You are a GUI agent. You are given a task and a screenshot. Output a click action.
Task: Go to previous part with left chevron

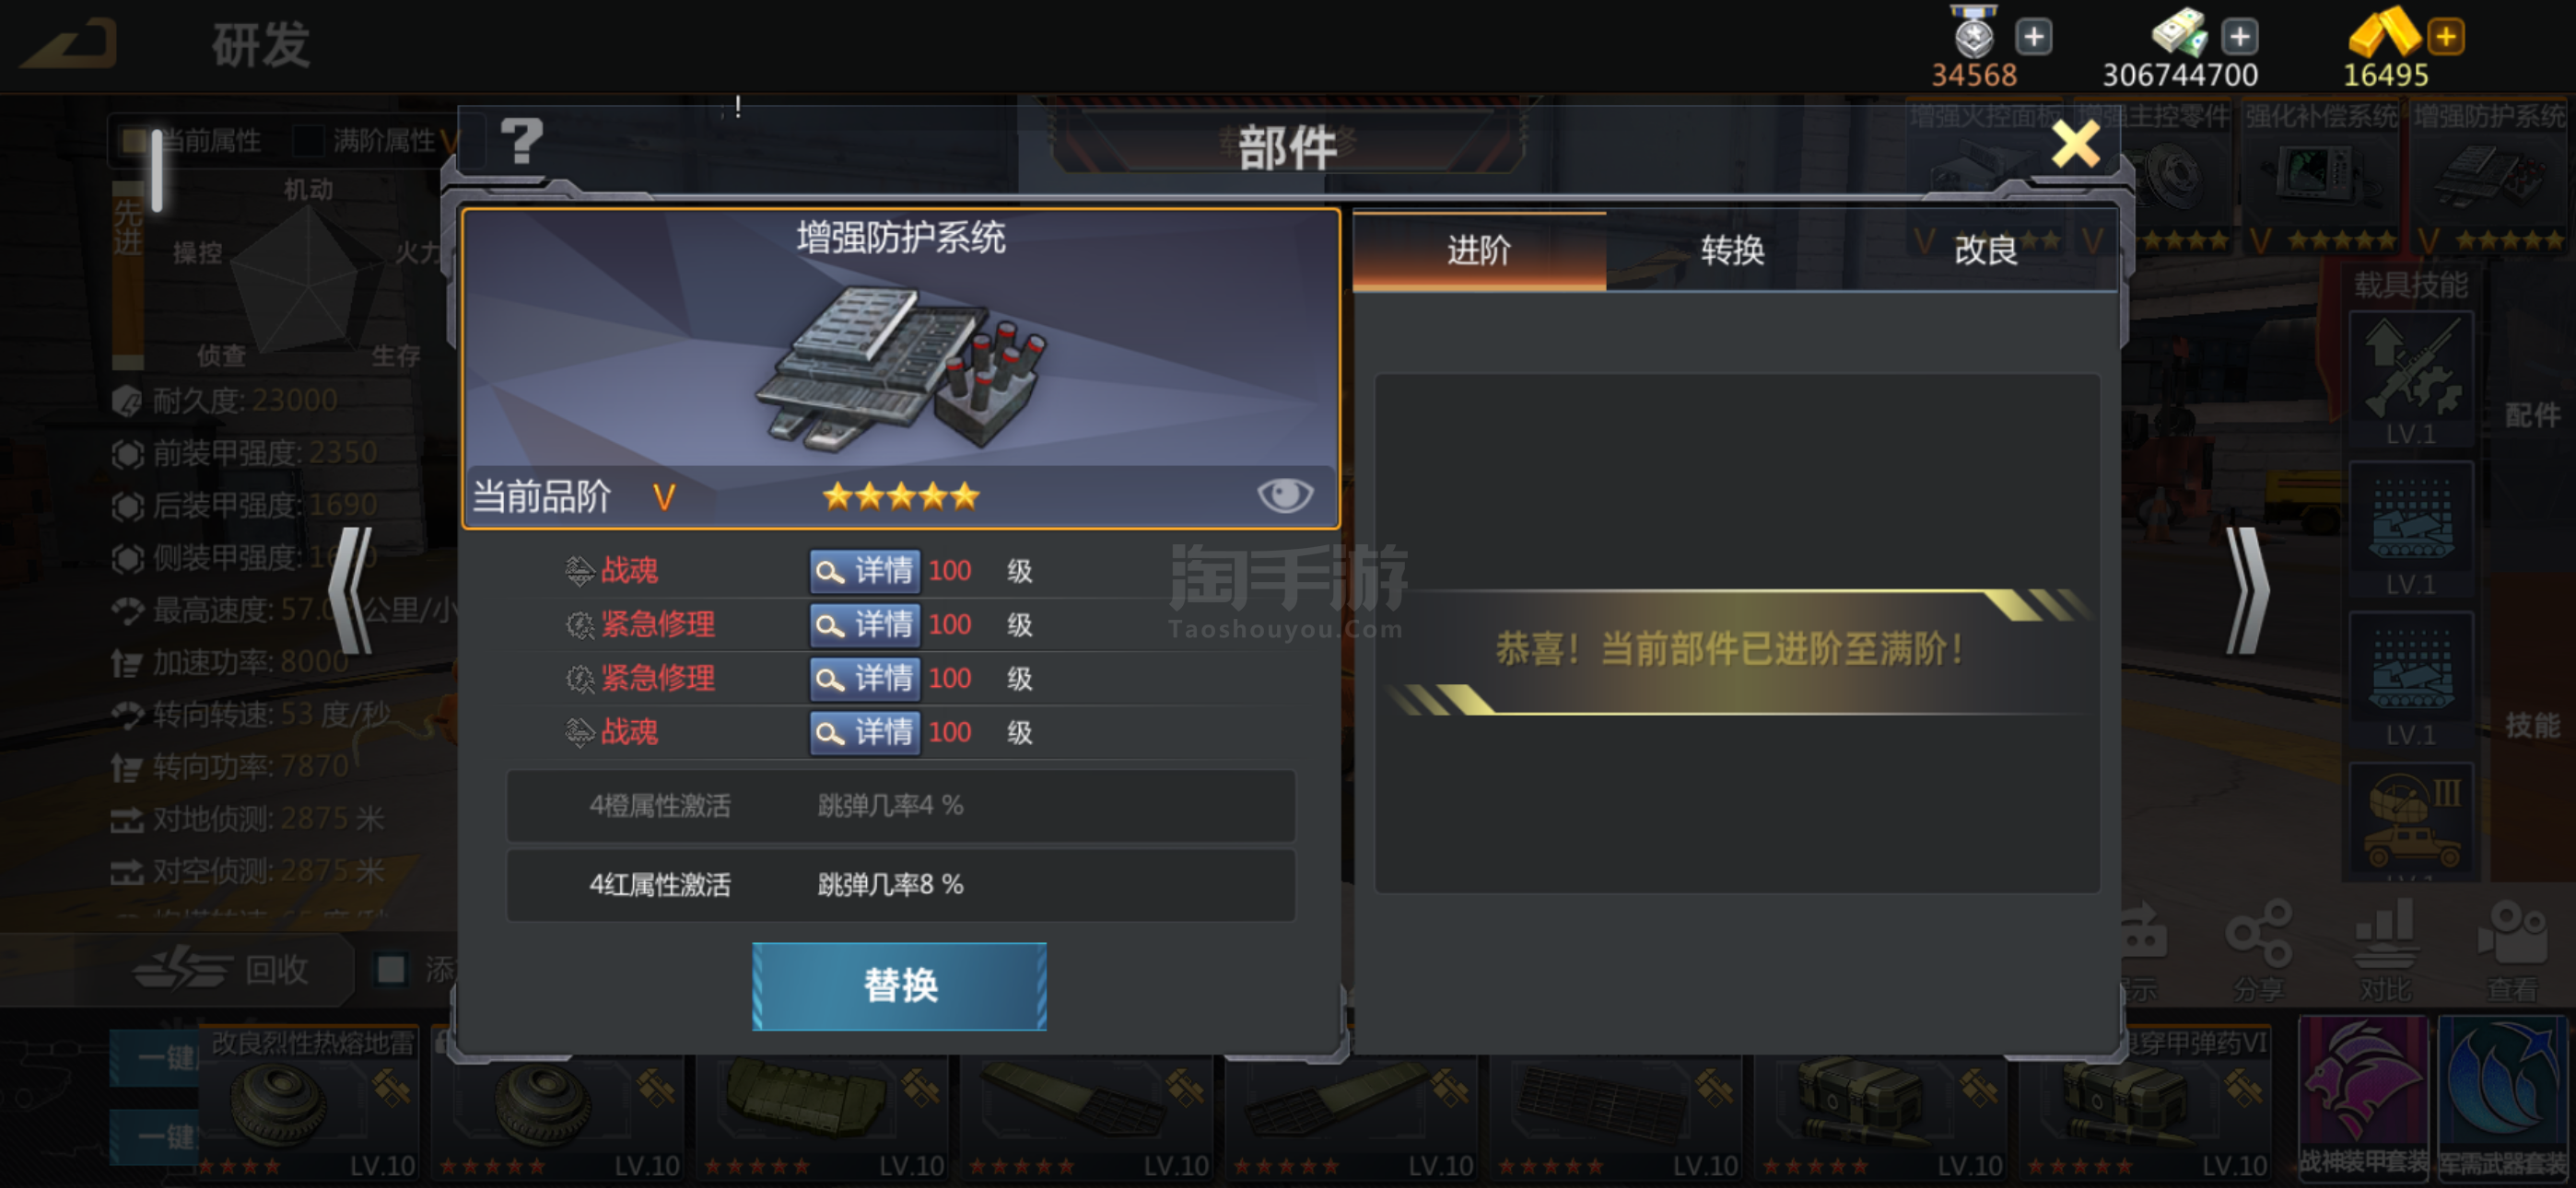click(x=352, y=590)
